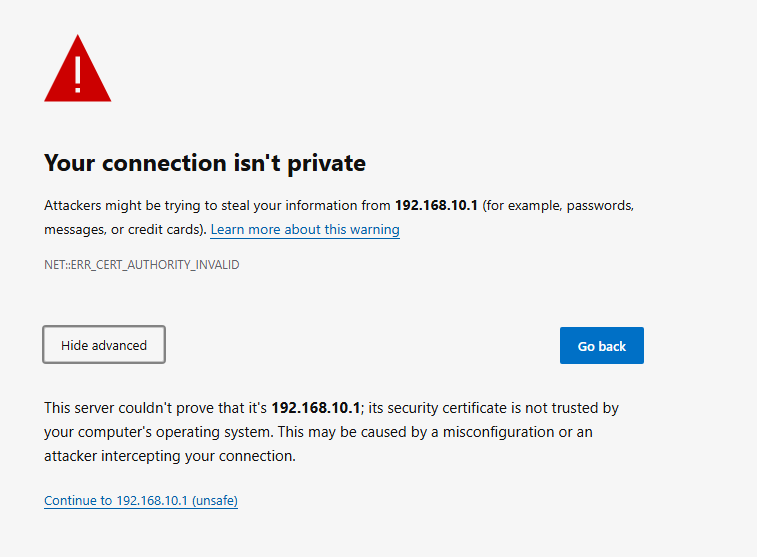The width and height of the screenshot is (757, 557).
Task: Open the 'Learn more about this warning' link
Action: click(305, 229)
